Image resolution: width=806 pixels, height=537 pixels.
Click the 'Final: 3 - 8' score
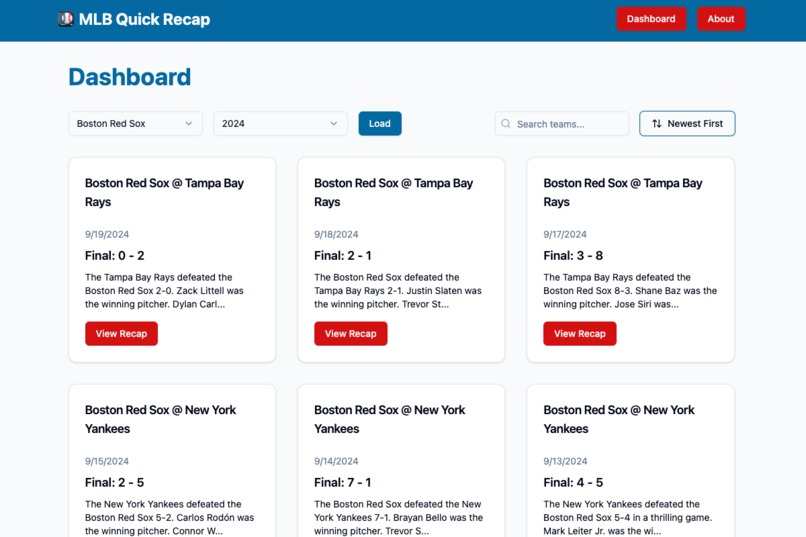point(573,256)
